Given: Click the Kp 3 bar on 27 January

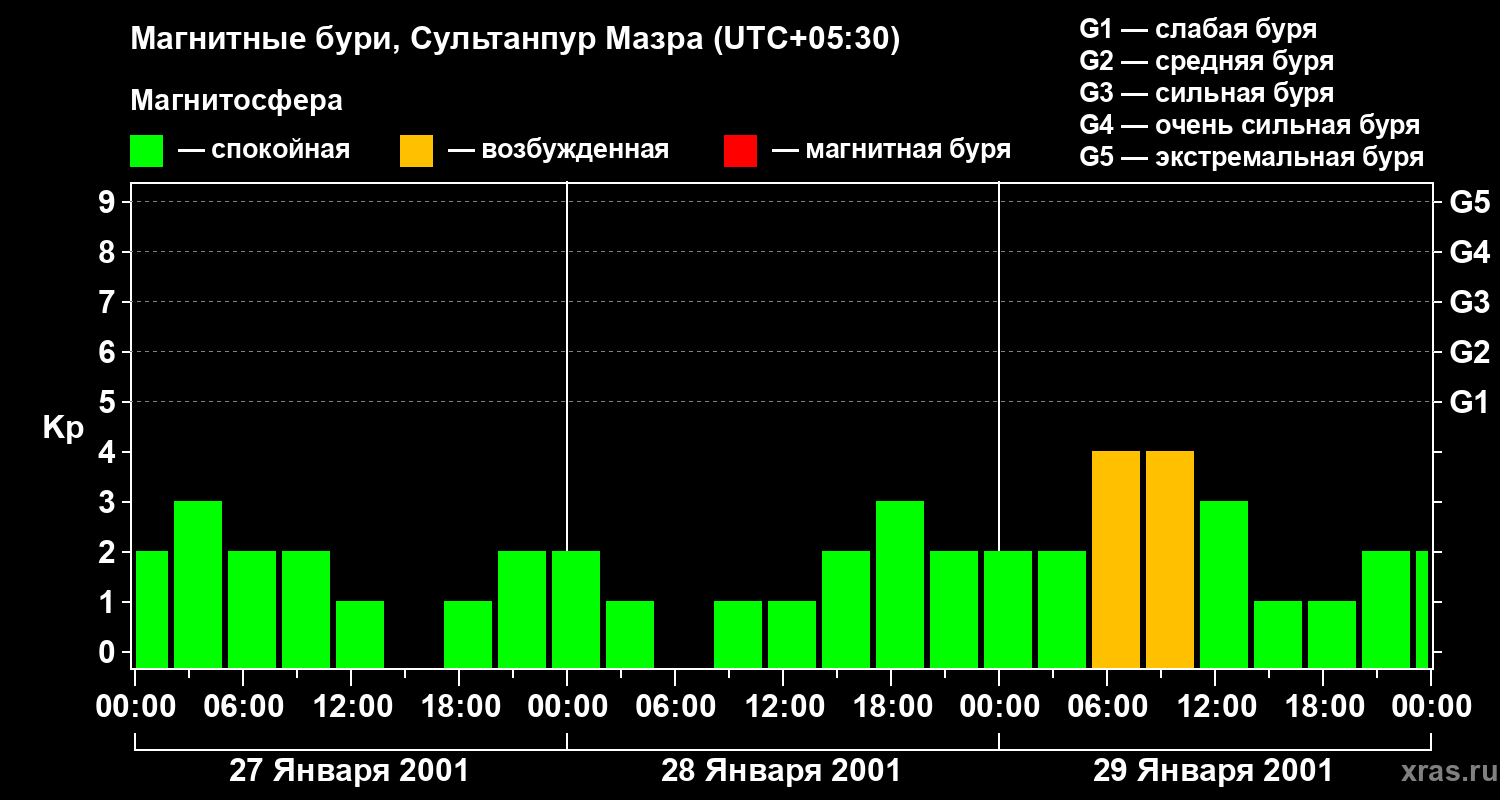Looking at the screenshot, I should click(x=198, y=584).
